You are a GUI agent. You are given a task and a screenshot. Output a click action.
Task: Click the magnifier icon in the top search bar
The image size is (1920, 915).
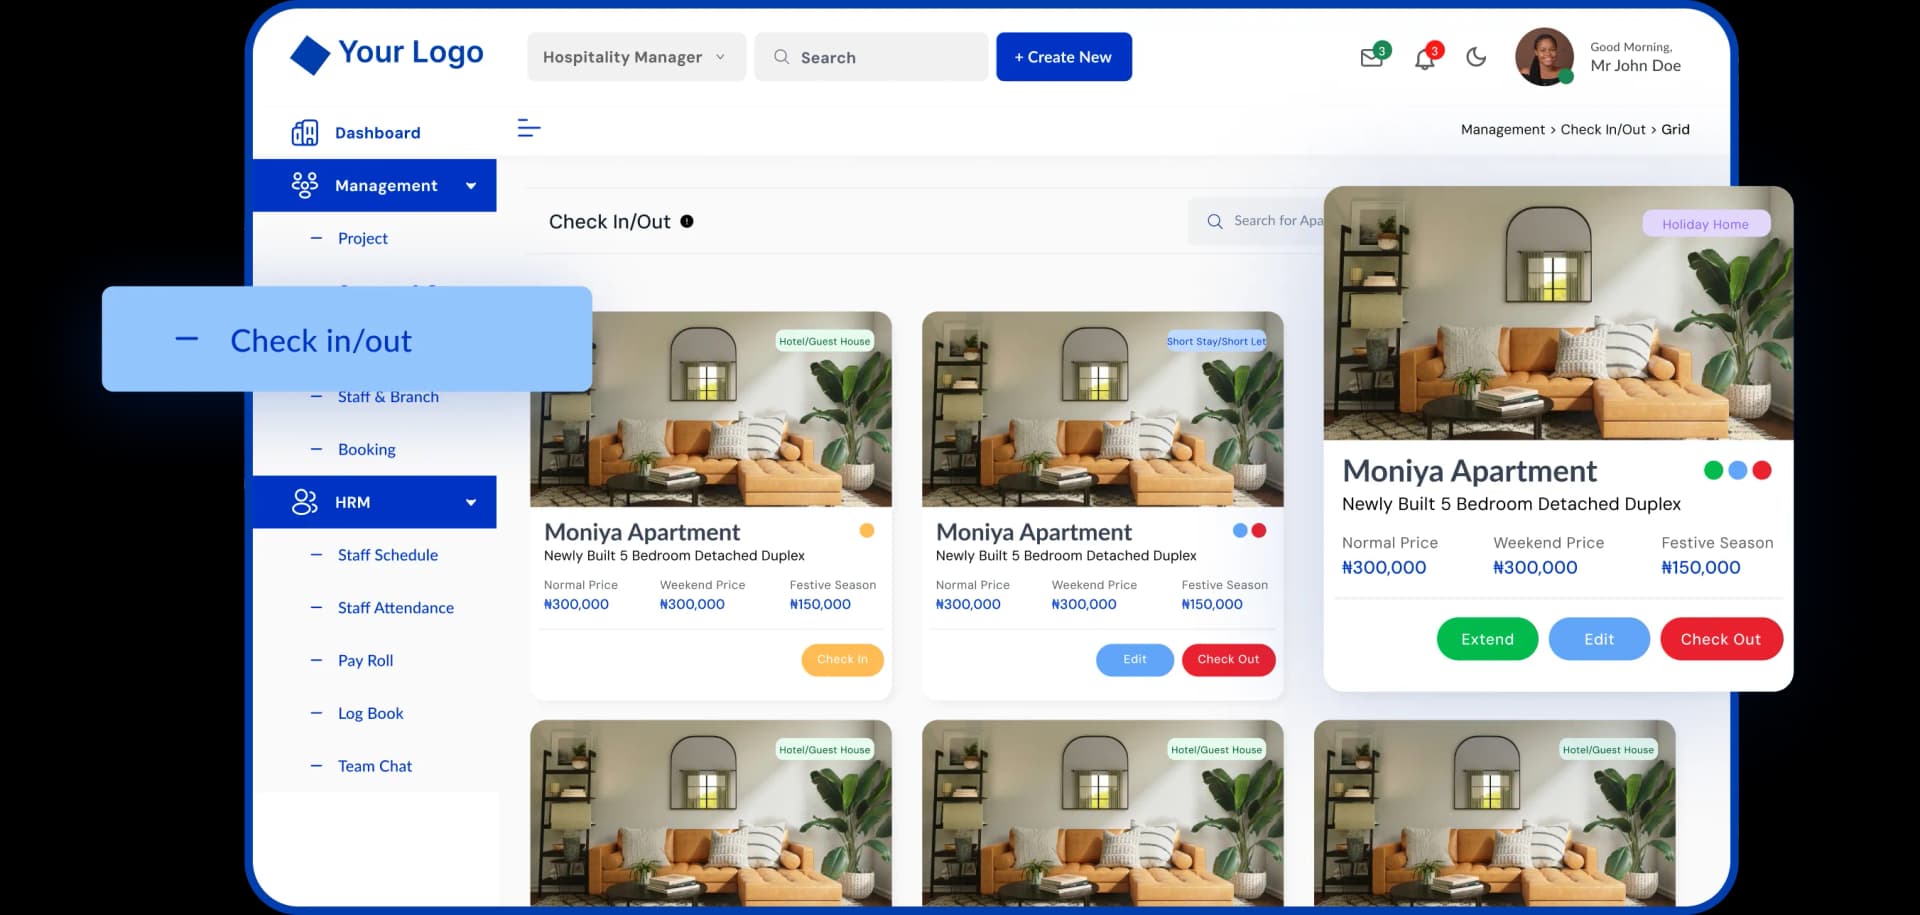782,57
